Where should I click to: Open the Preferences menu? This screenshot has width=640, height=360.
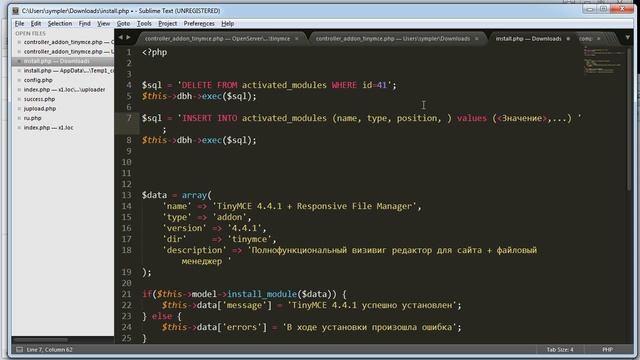pos(199,24)
